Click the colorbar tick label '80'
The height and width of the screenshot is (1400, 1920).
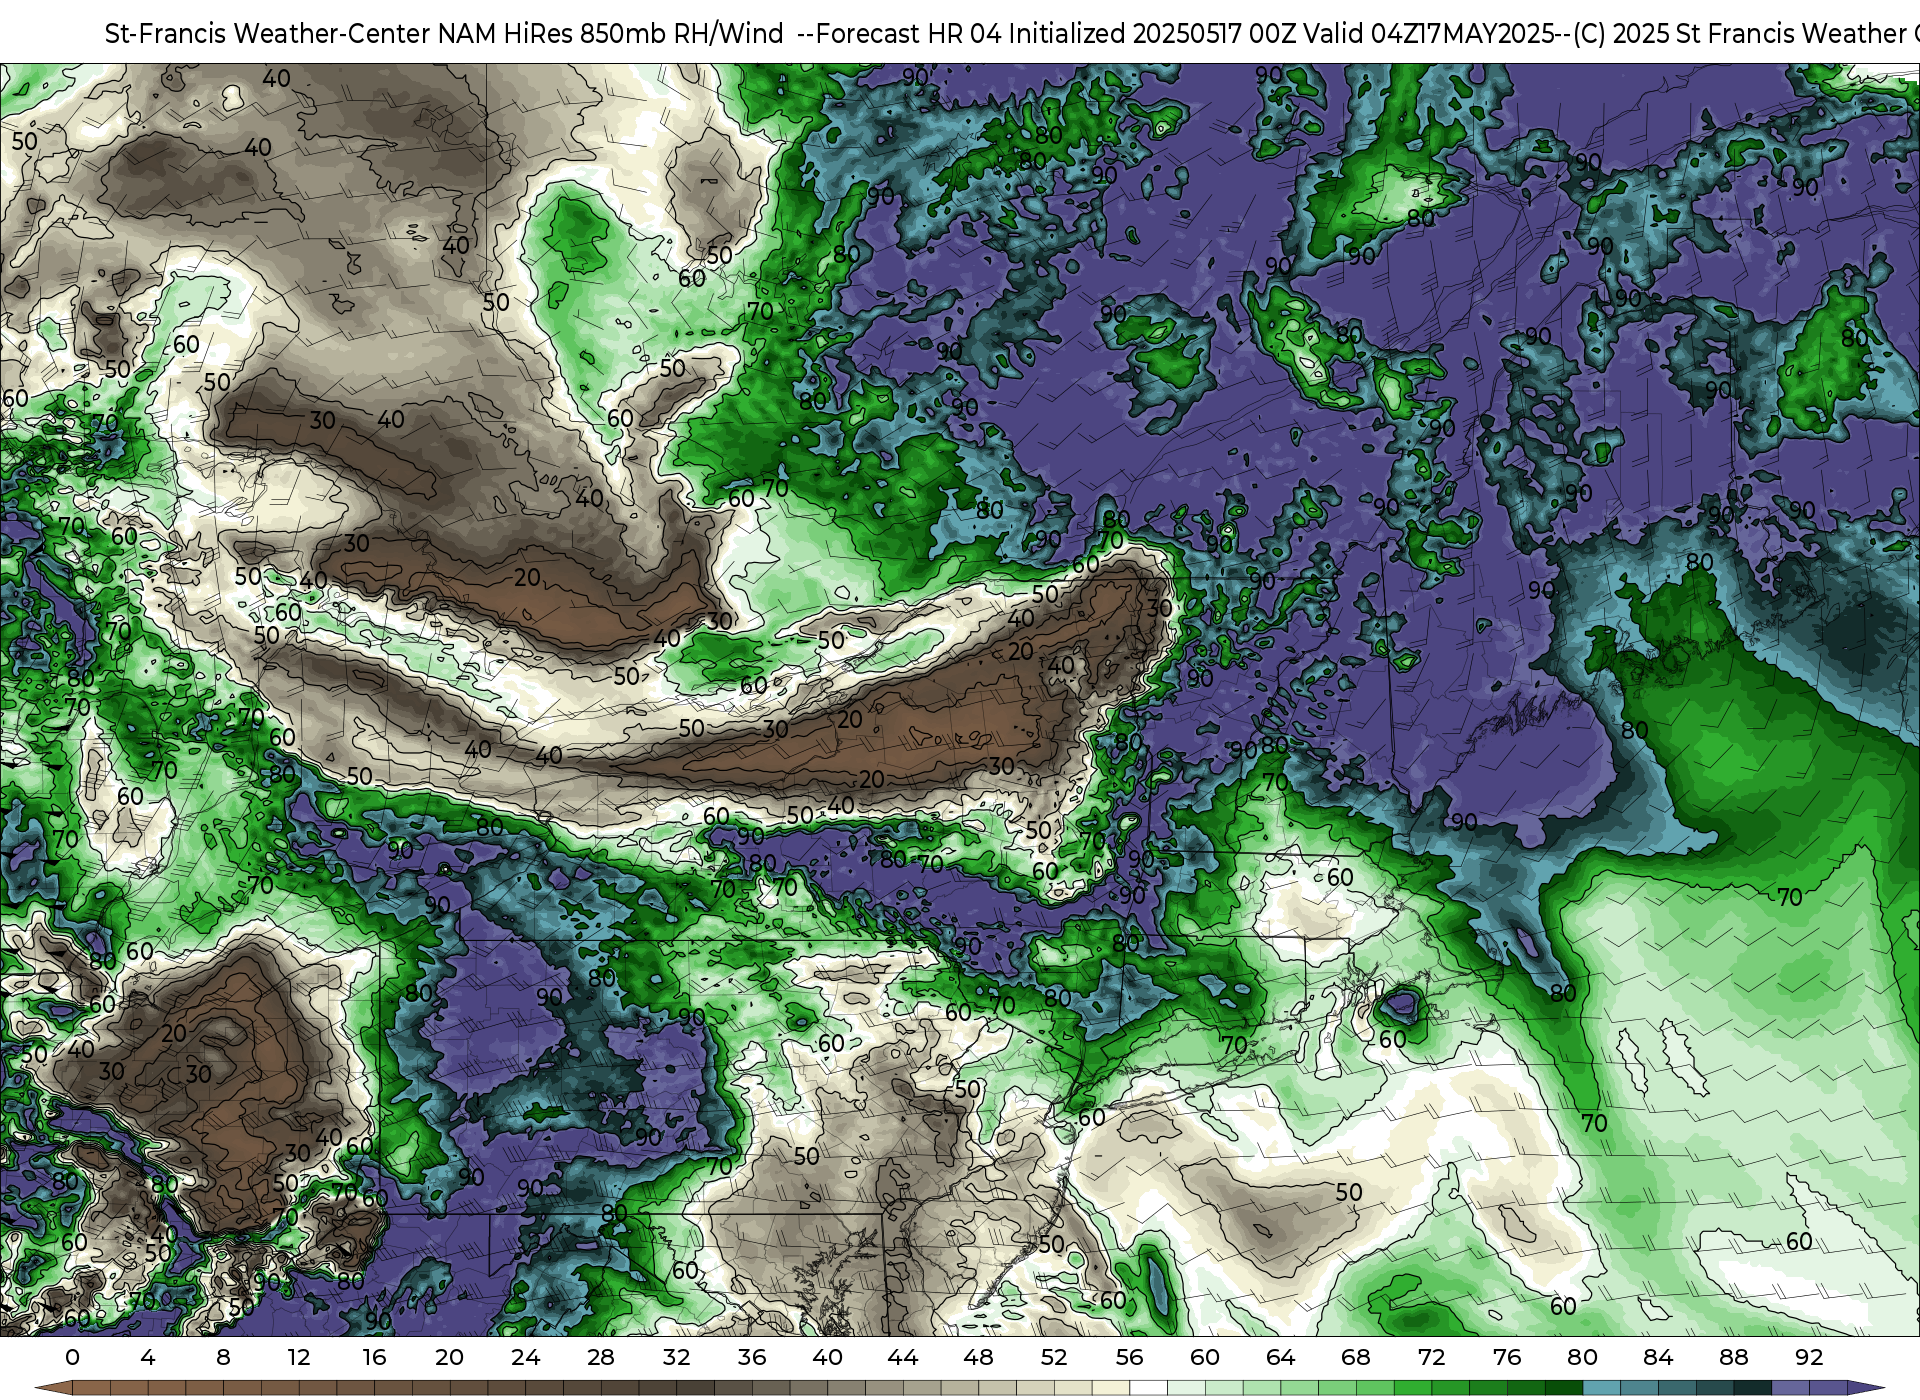[x=1582, y=1358]
